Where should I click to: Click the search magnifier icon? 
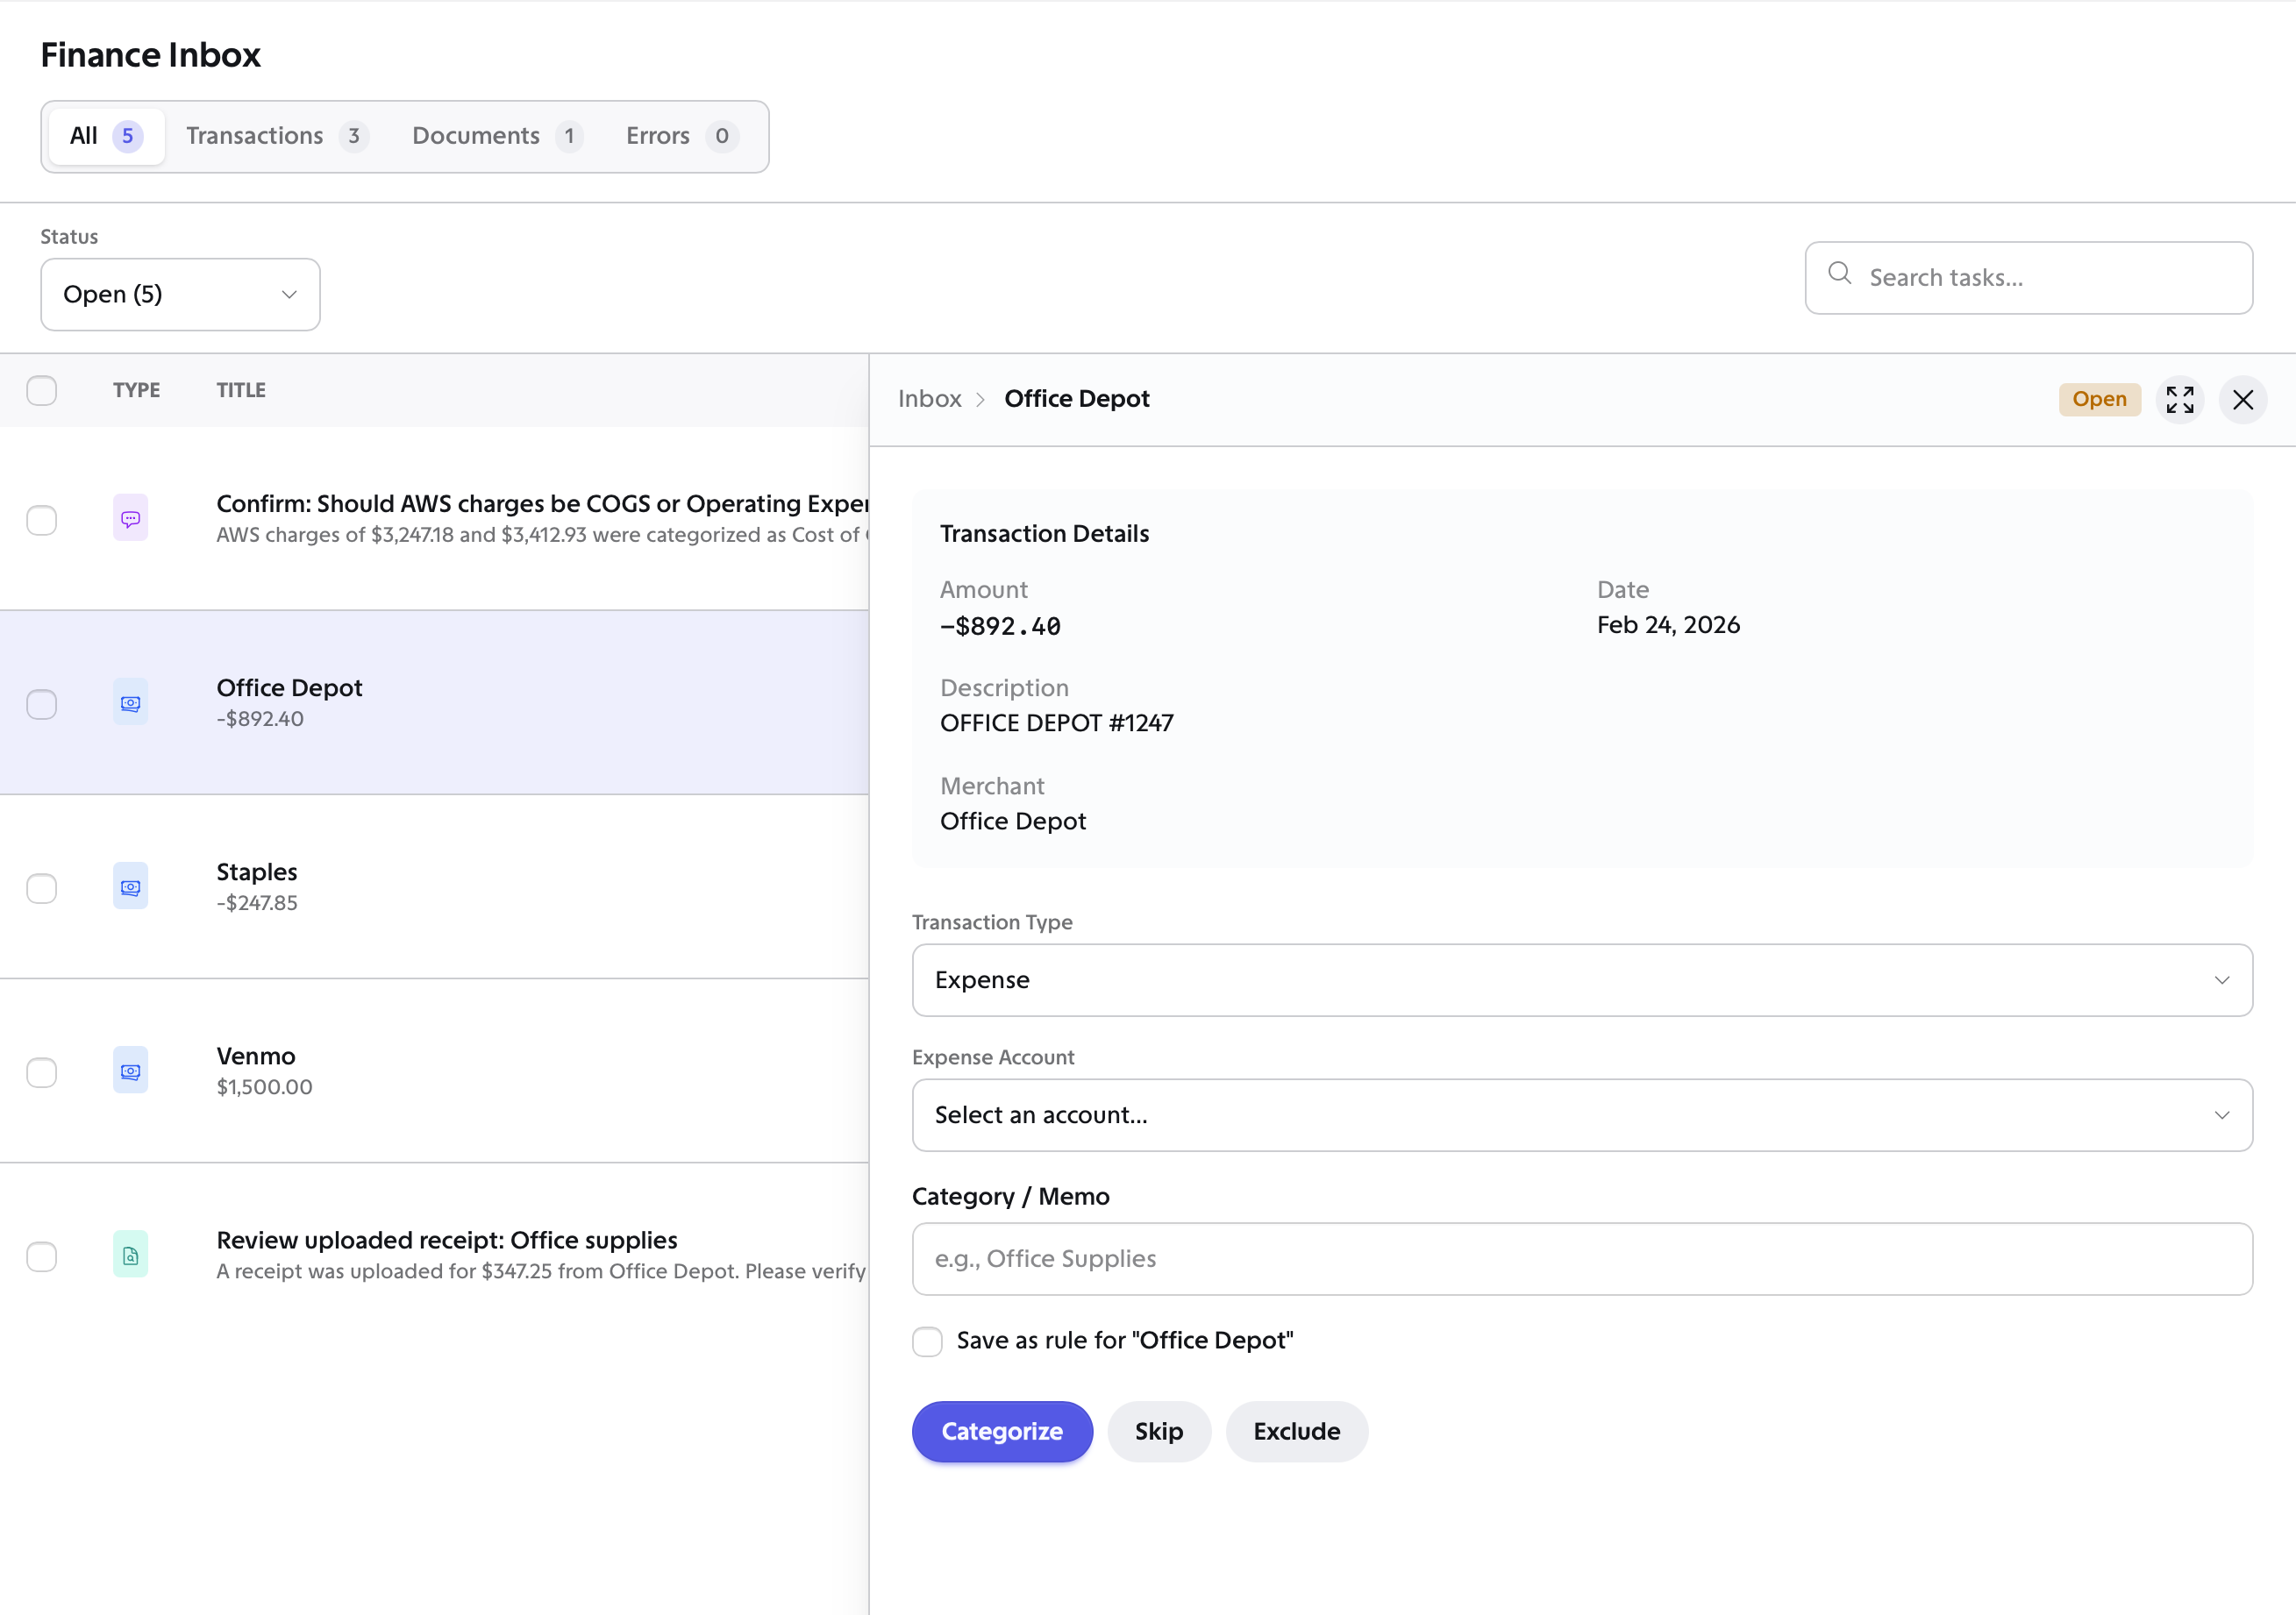pos(1839,273)
